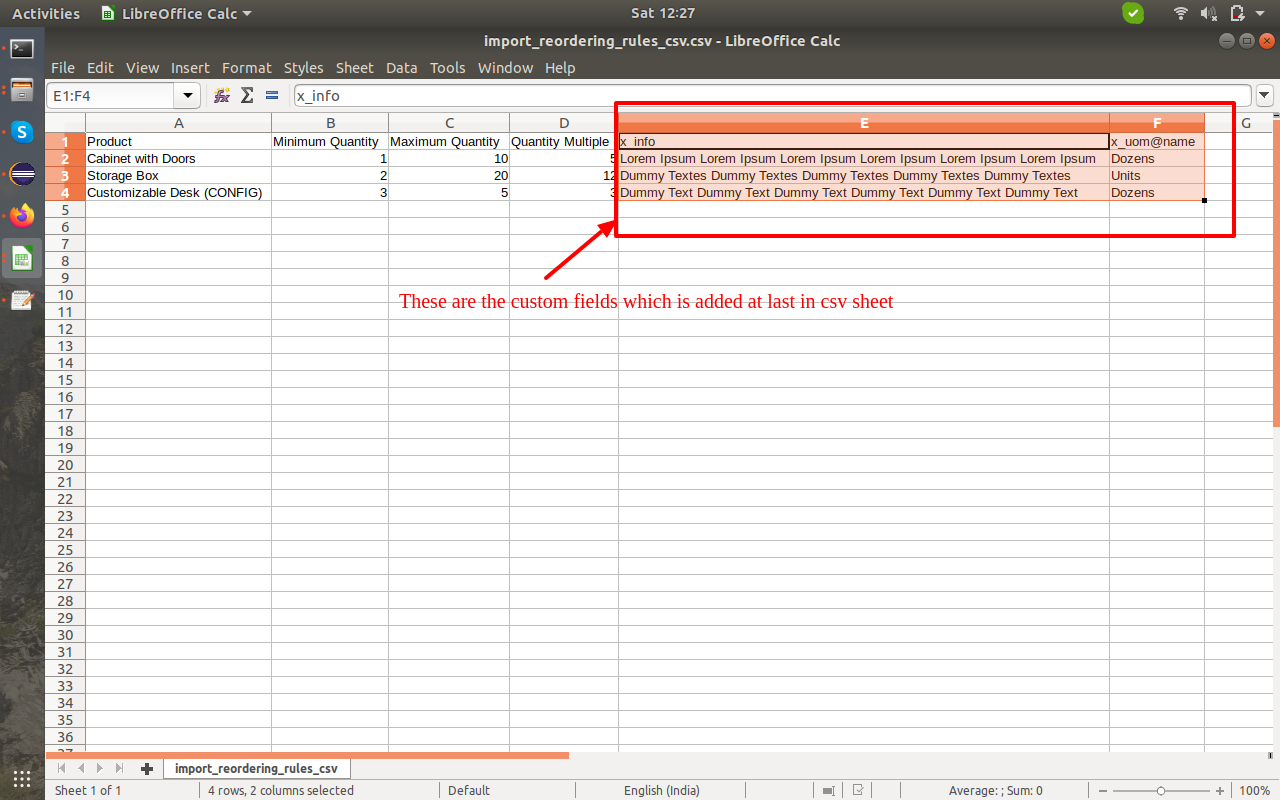Click 'English (India)' in status bar
1280x800 pixels.
point(662,790)
